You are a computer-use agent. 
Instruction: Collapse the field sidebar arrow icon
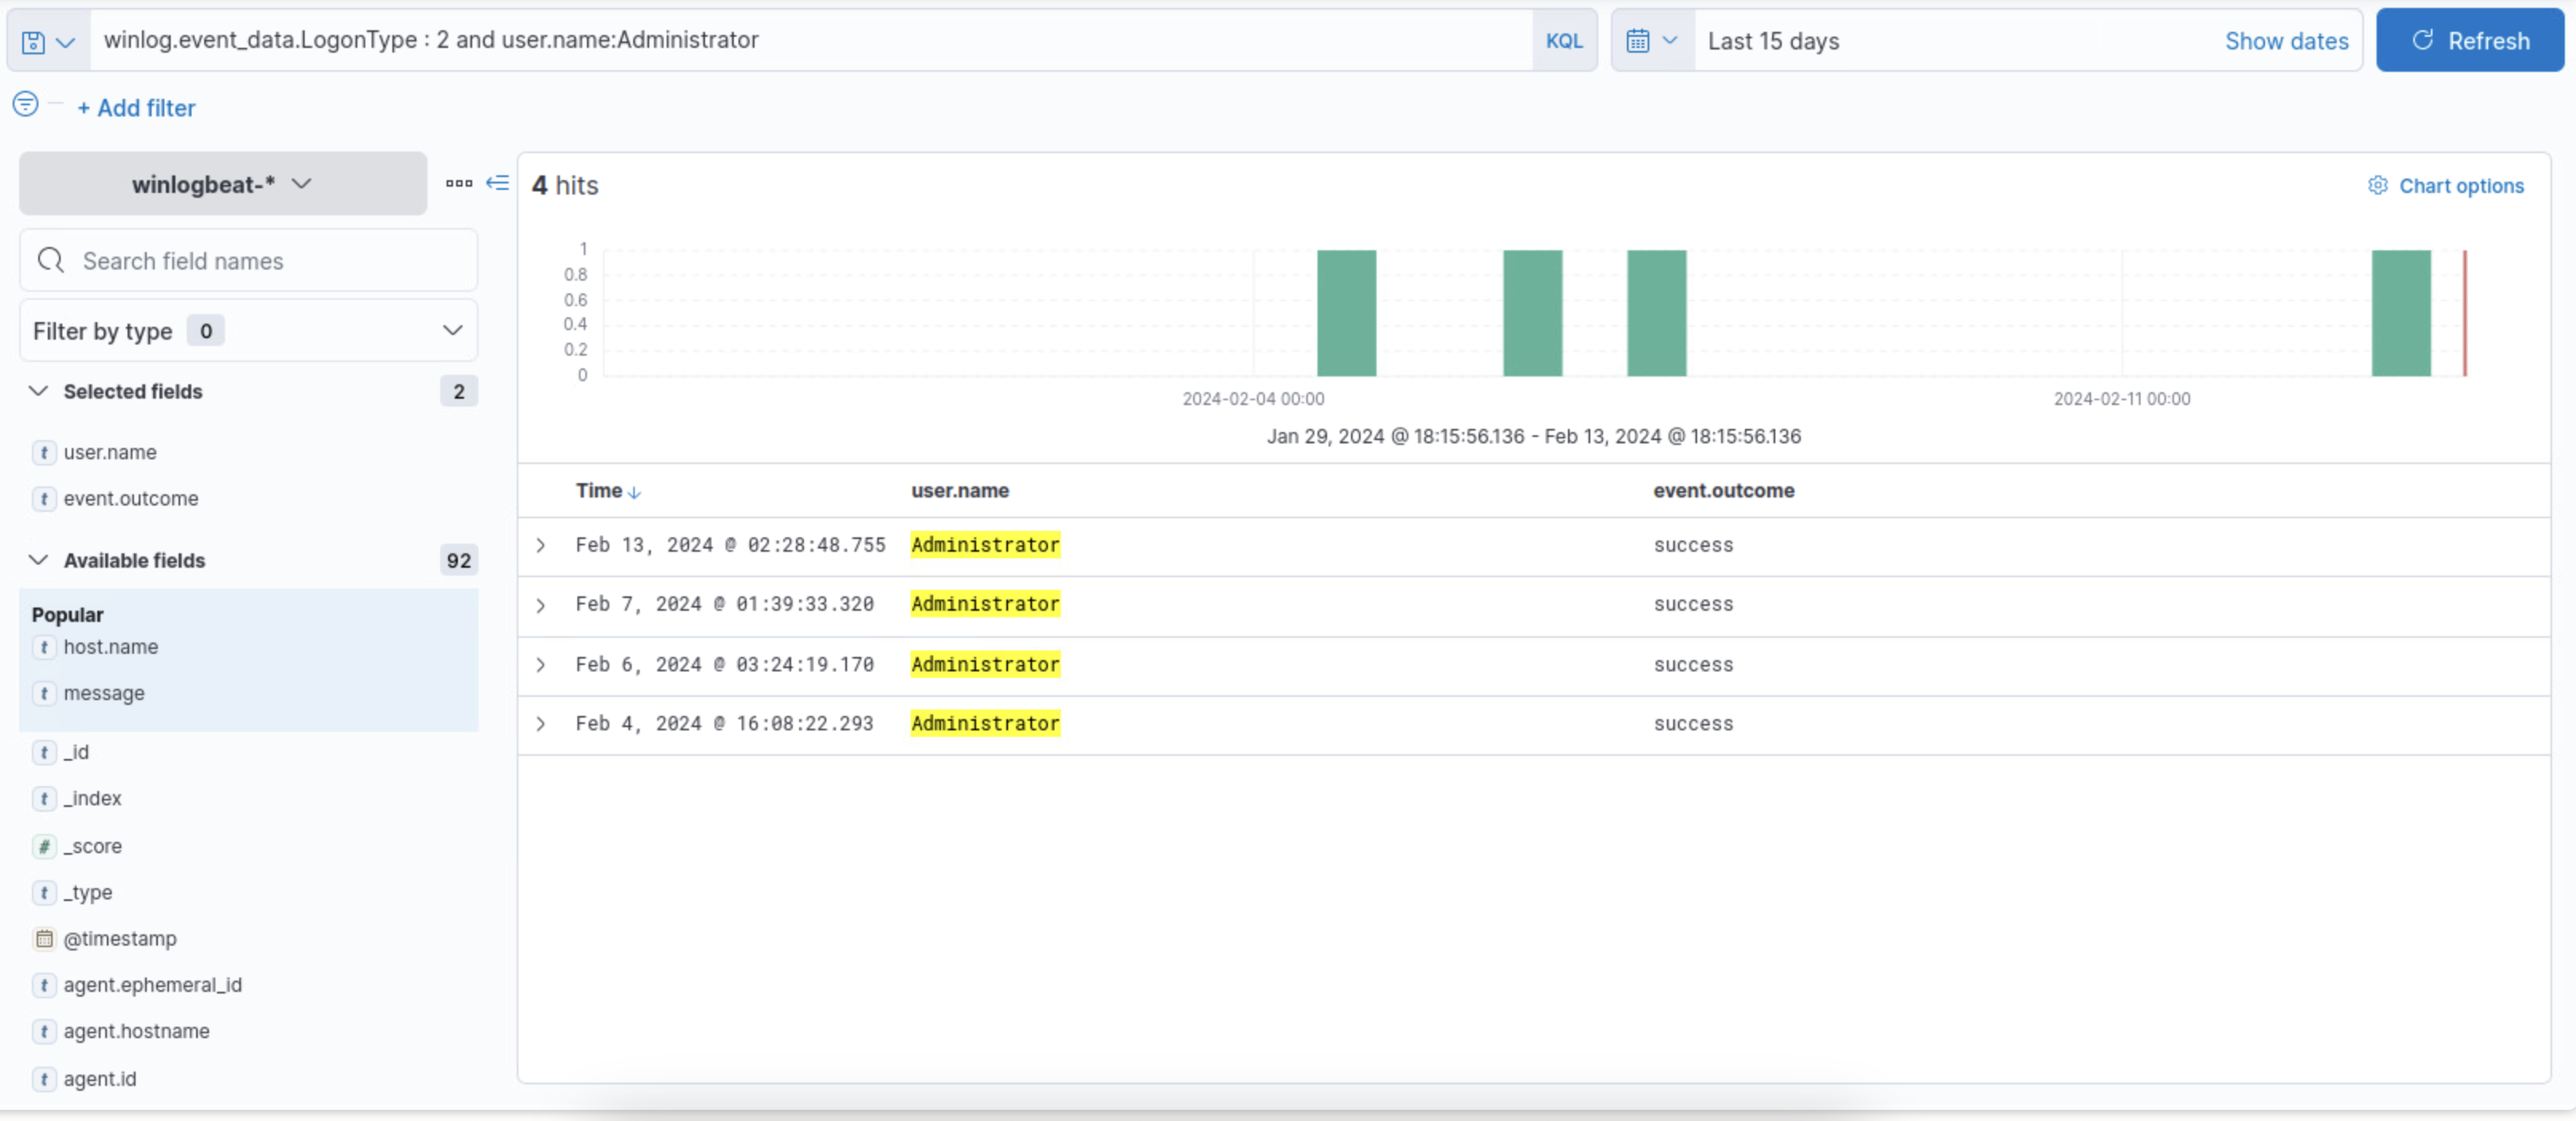click(x=497, y=183)
